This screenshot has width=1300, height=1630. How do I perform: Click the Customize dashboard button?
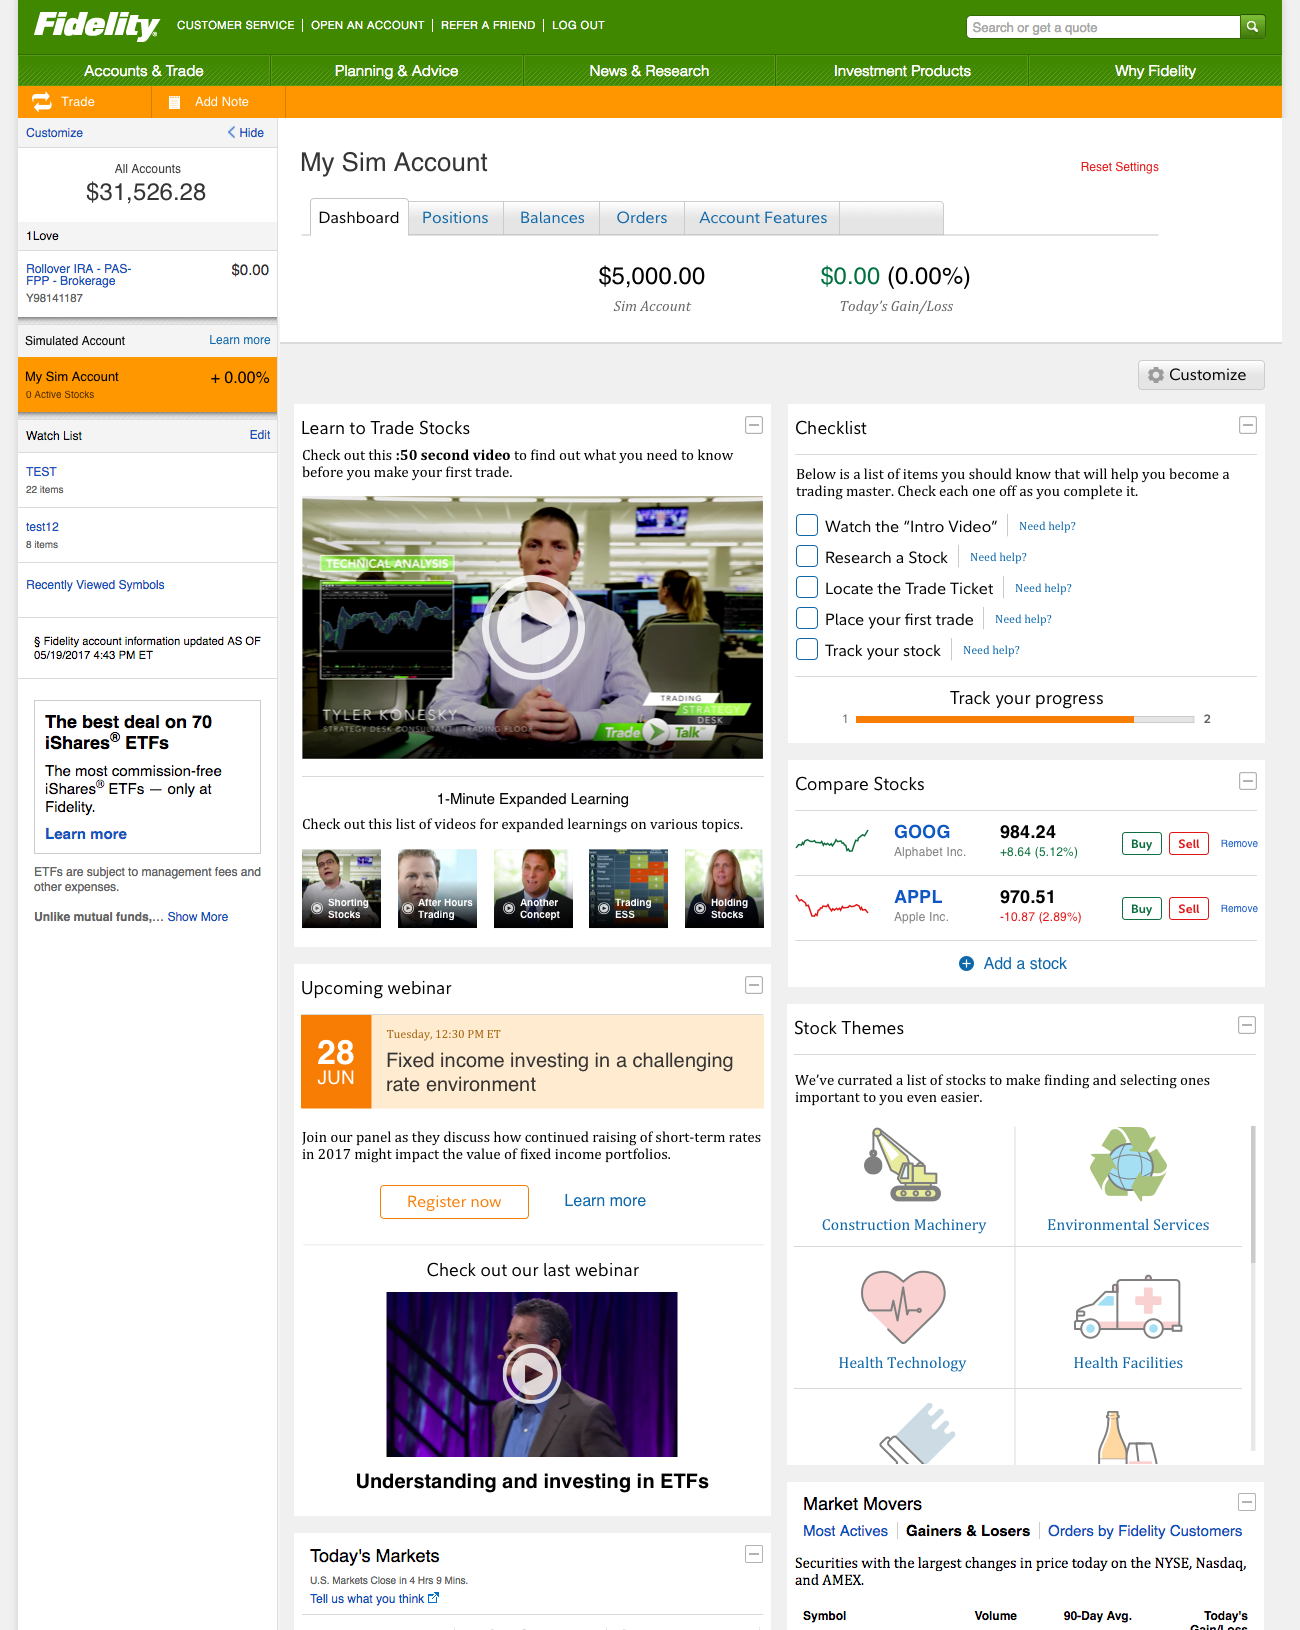pyautogui.click(x=1201, y=375)
